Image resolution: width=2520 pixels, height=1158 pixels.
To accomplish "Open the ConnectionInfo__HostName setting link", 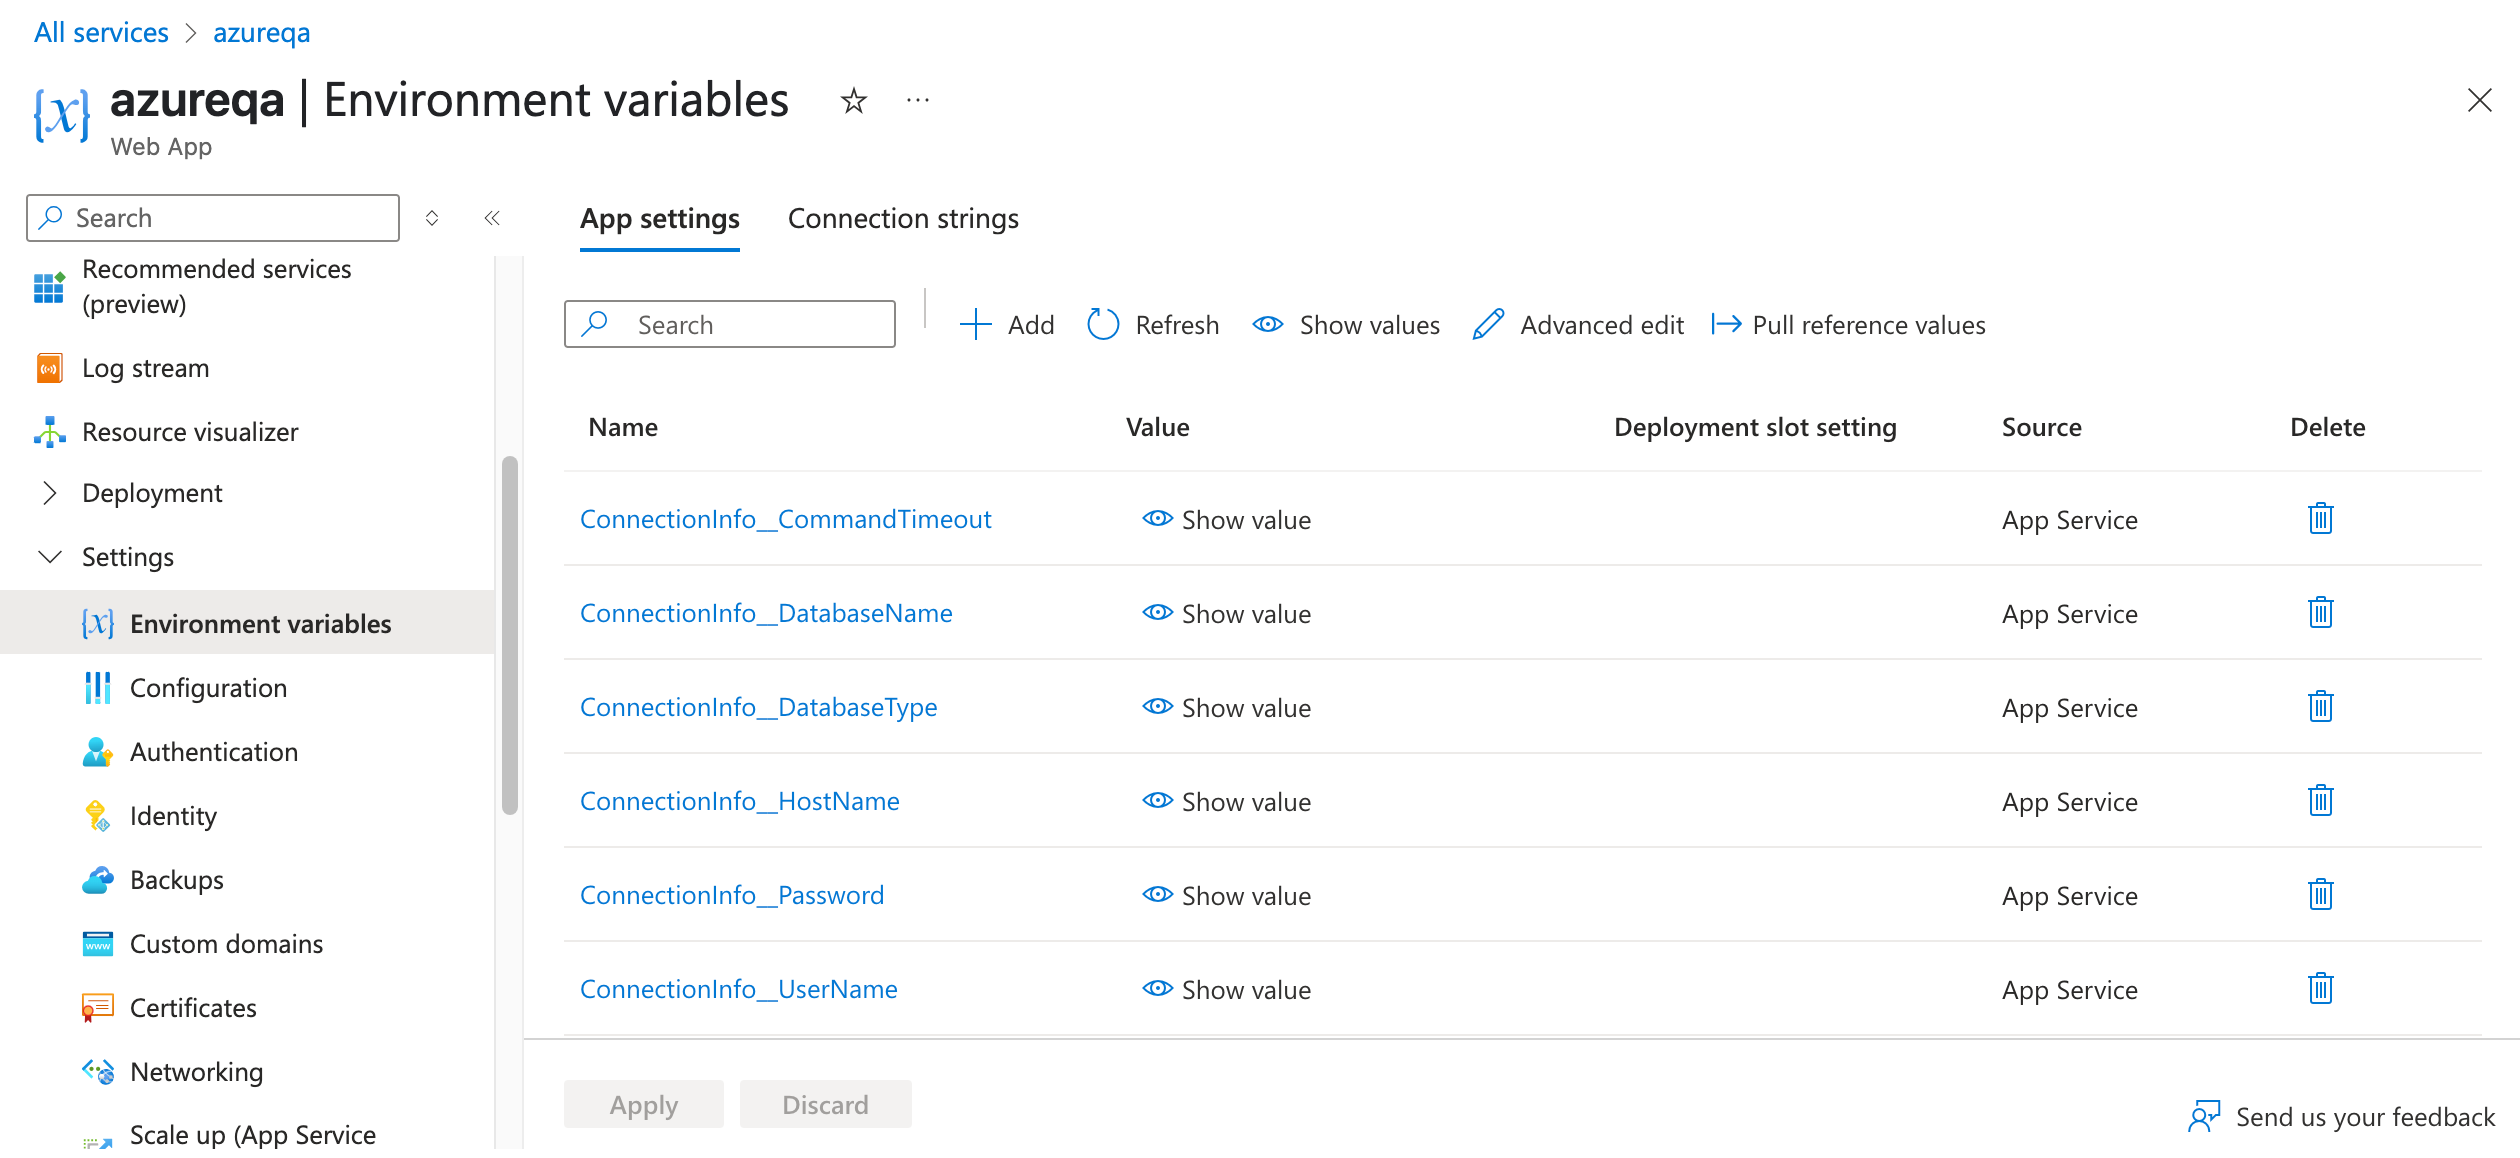I will (x=739, y=802).
